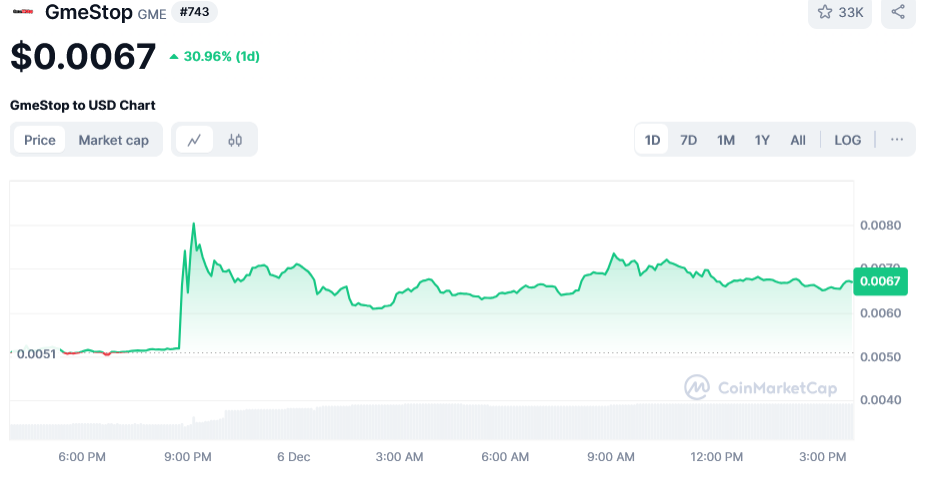Click the 9:00 AM time axis label
This screenshot has height=479, width=928.
click(x=611, y=457)
